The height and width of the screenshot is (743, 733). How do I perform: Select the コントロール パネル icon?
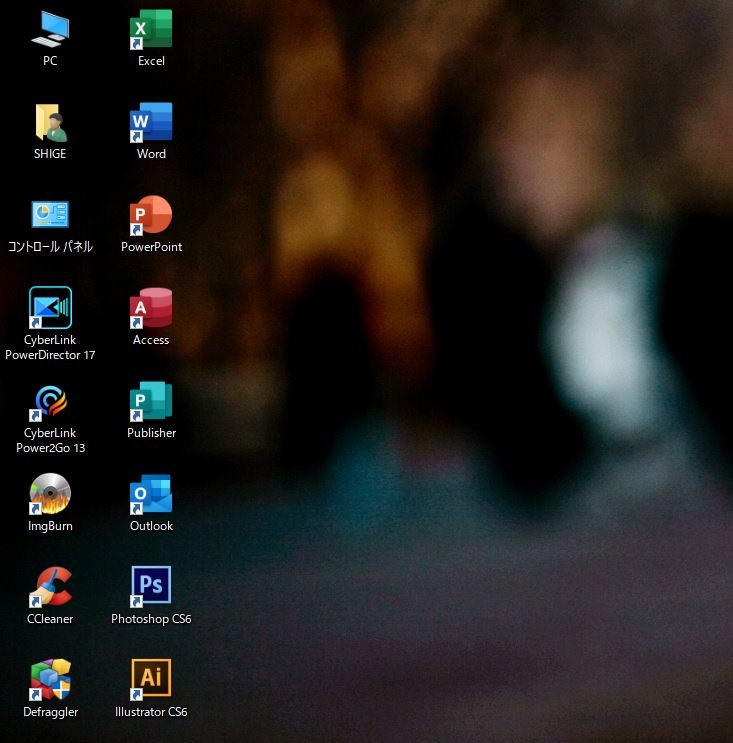coord(50,215)
